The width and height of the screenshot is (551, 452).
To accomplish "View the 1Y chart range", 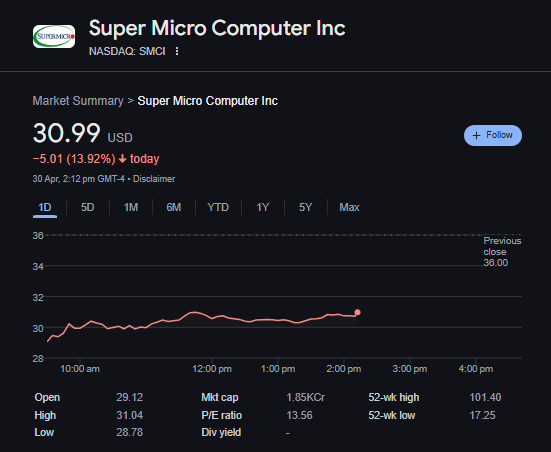I will tap(262, 207).
